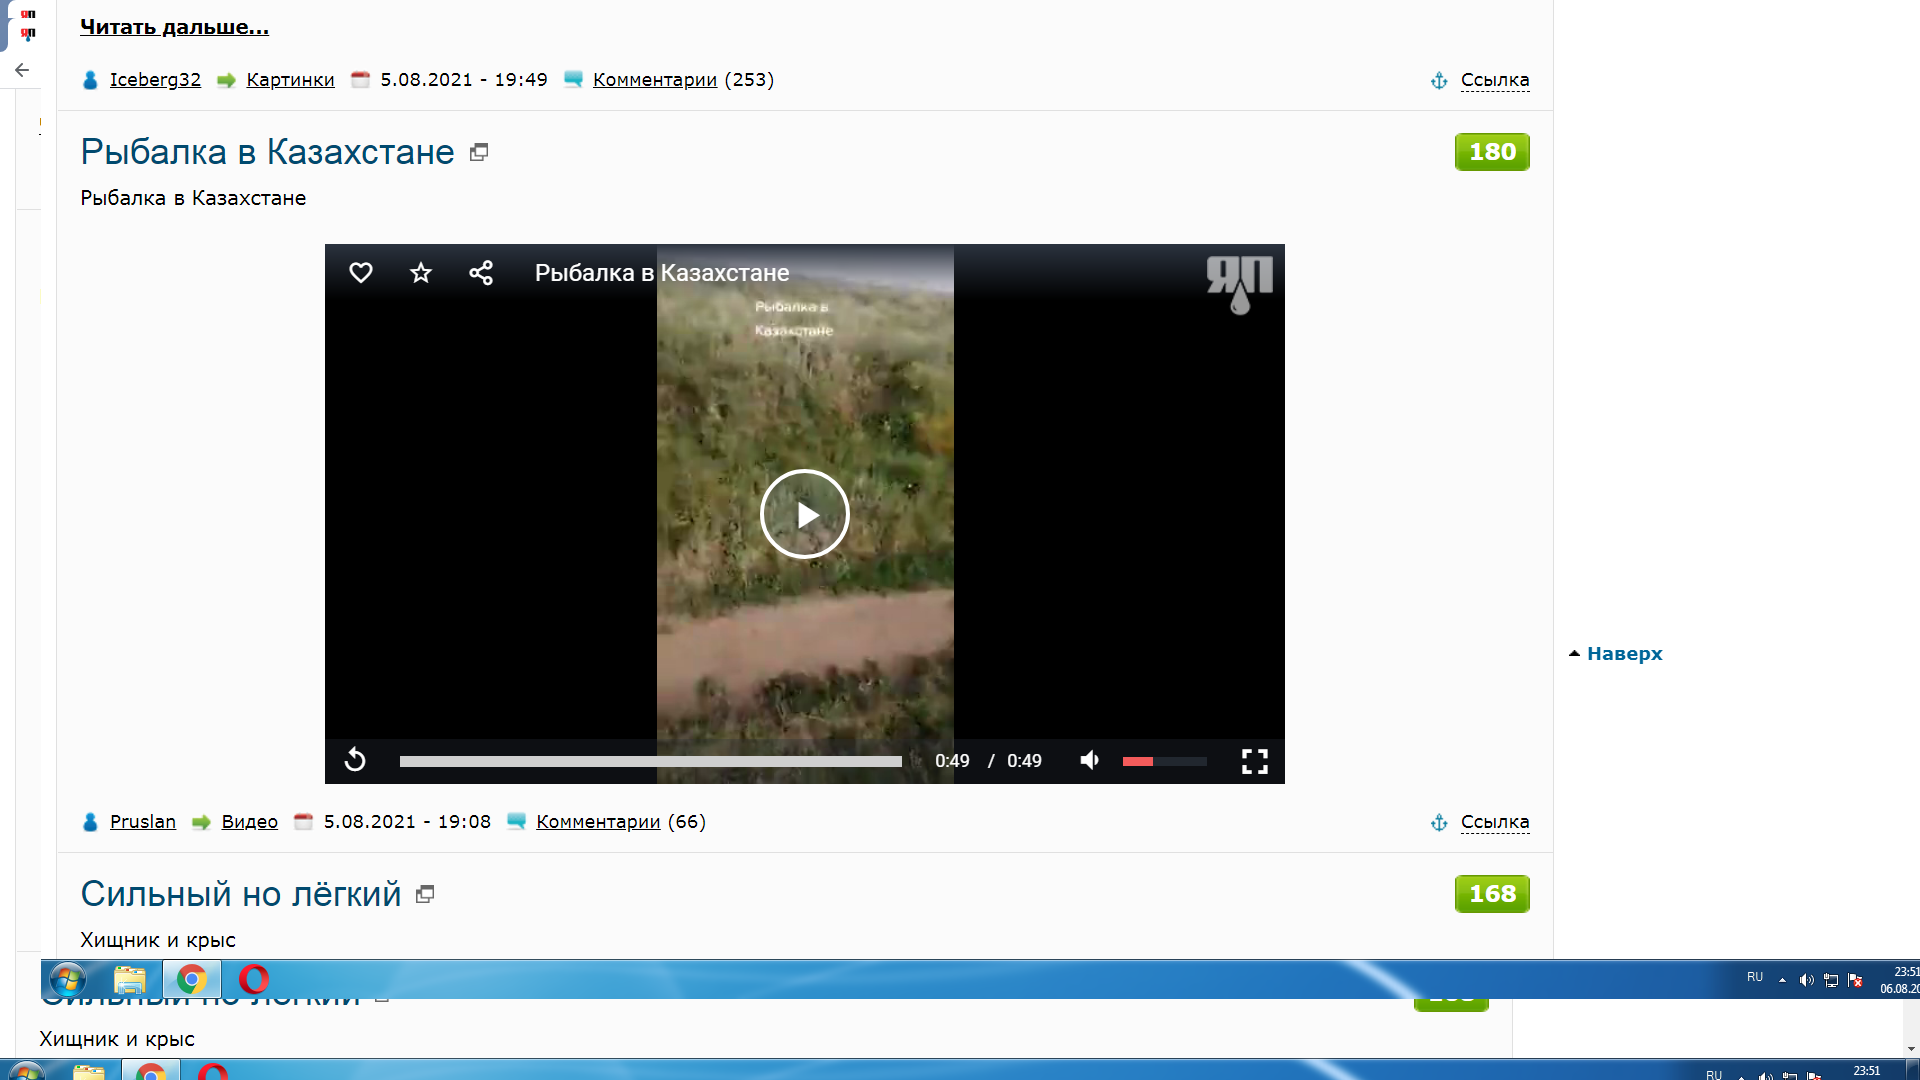
Task: Open the Рыбалка в Казахстане post title
Action: (x=267, y=152)
